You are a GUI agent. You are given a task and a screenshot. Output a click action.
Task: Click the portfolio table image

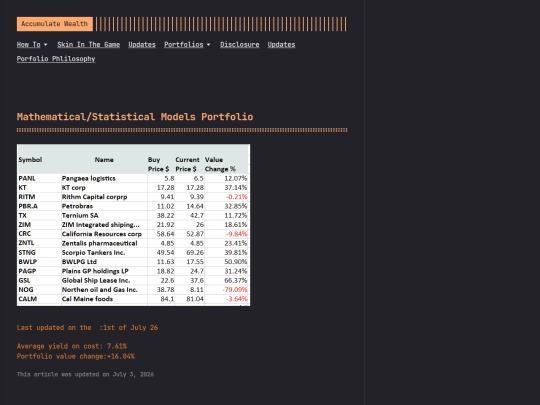coord(133,225)
